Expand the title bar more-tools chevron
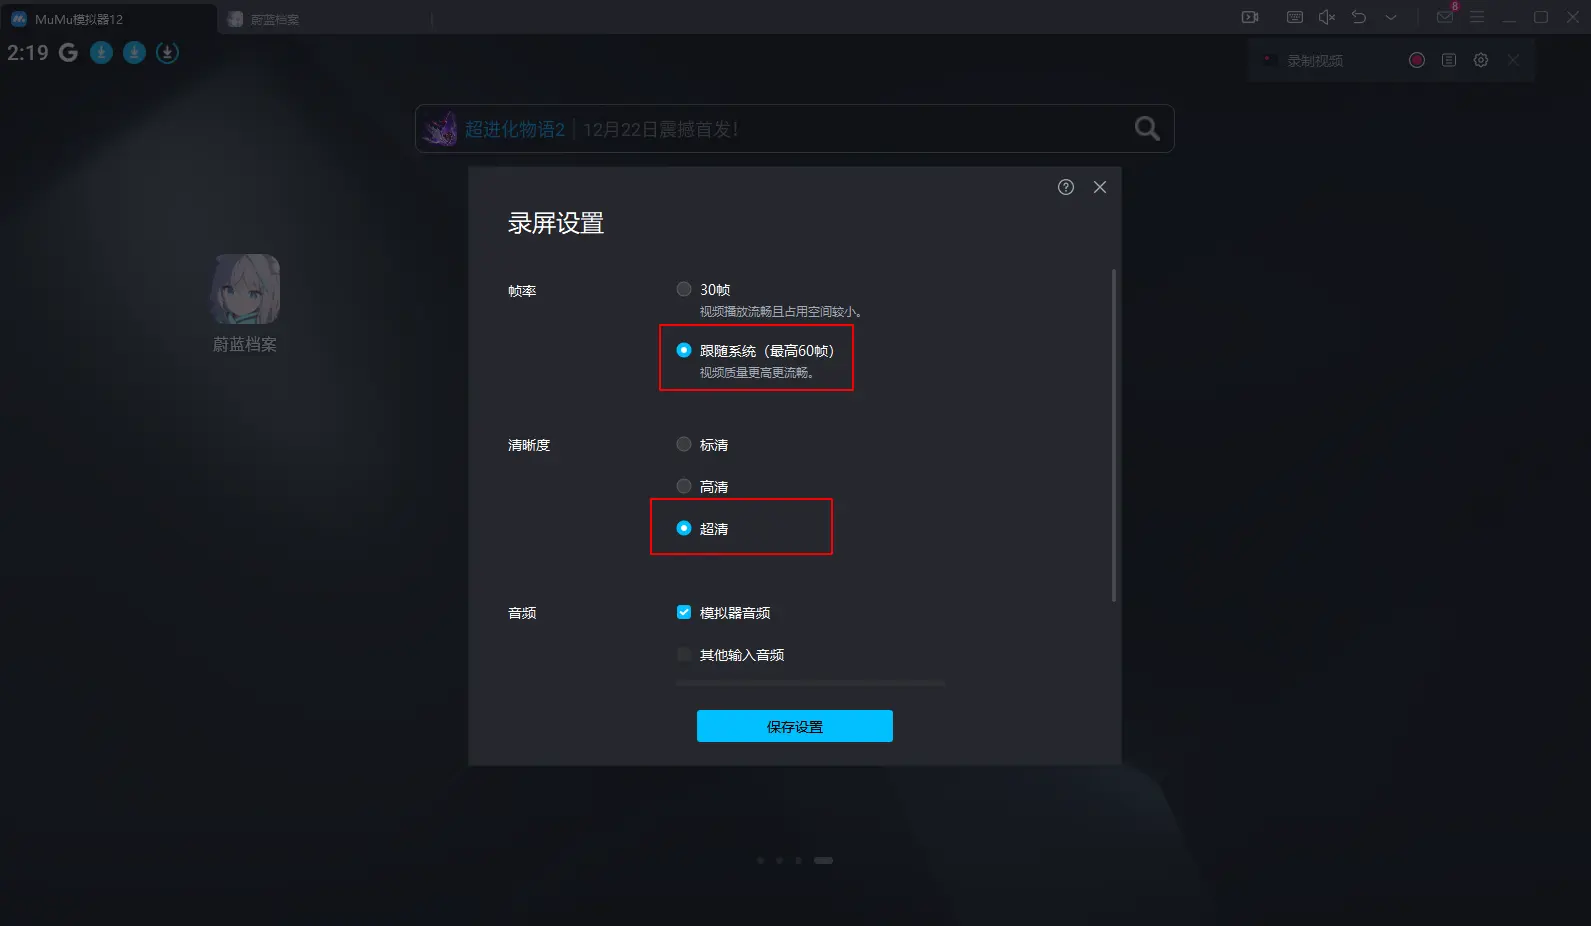 1391,17
